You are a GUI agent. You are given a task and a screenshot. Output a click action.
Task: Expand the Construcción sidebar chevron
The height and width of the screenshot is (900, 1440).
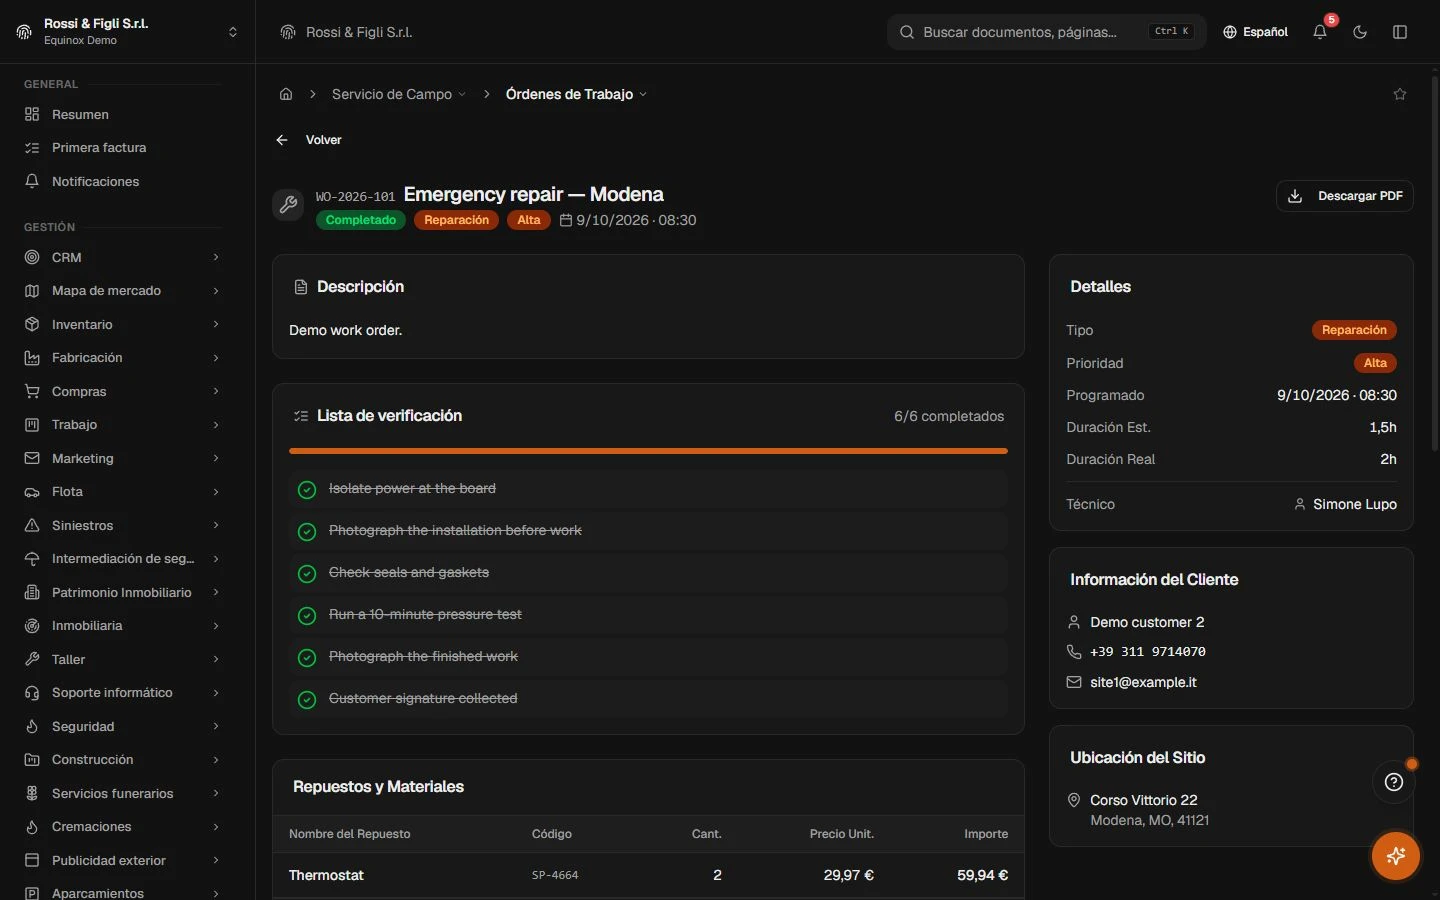pyautogui.click(x=216, y=760)
